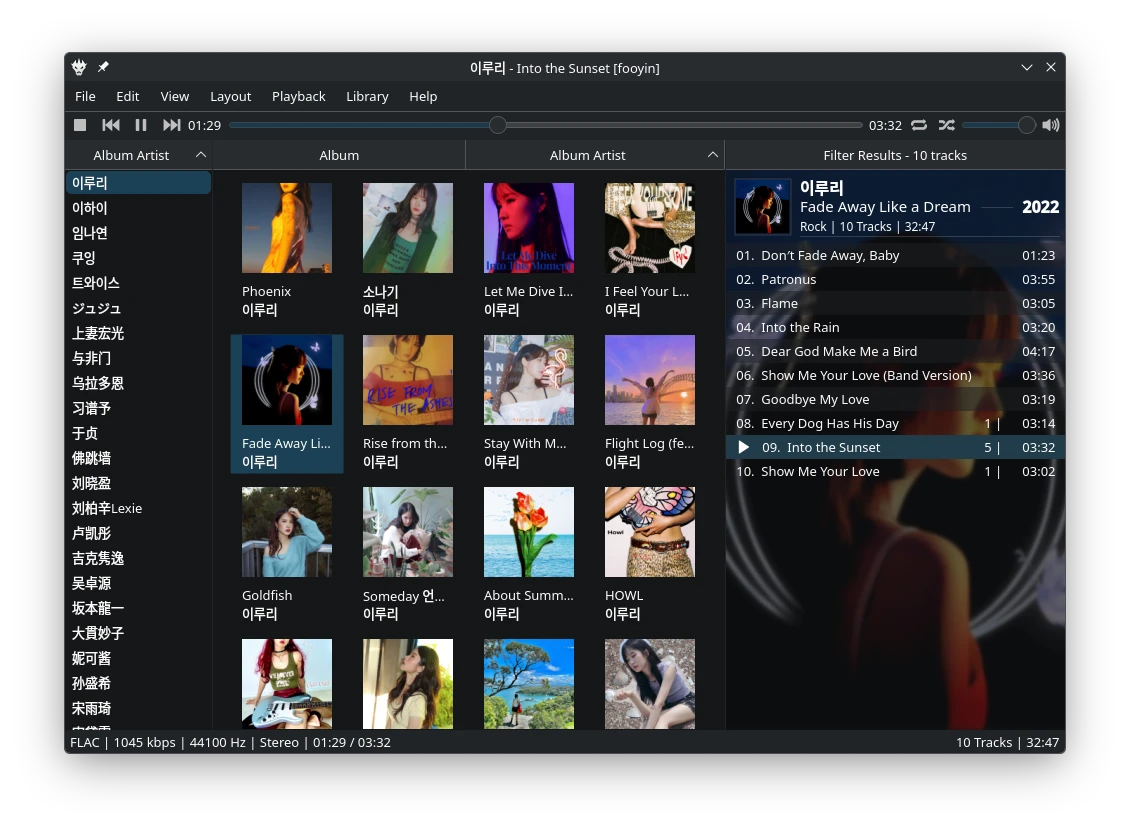Click the Album column header

[x=339, y=155]
